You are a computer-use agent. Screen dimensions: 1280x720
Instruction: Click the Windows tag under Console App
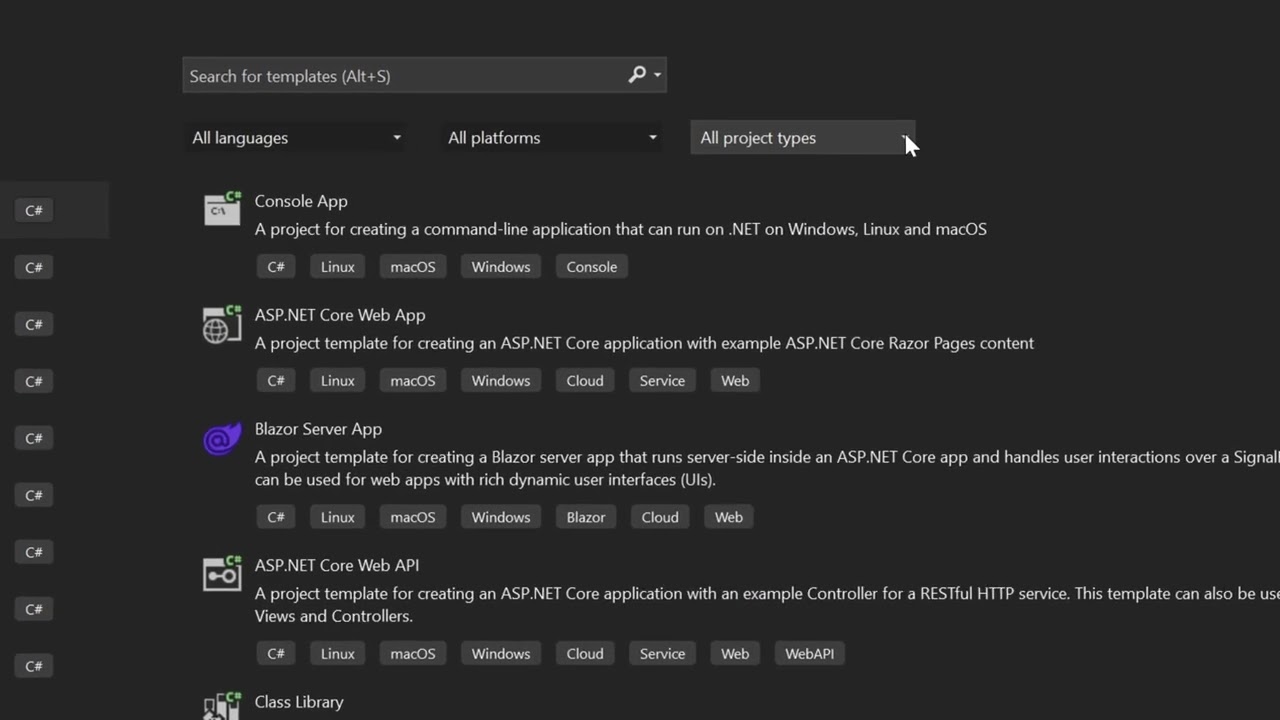[x=501, y=267]
